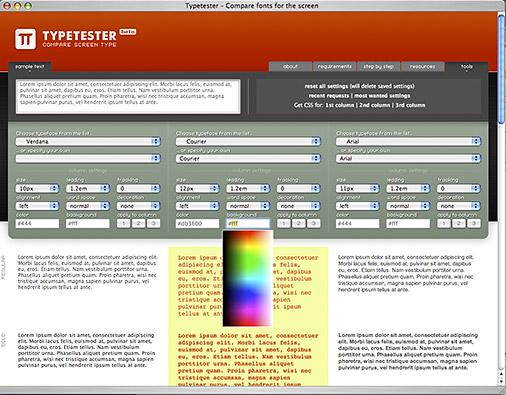Get CSS for 2nd column
The image size is (506, 395).
click(374, 105)
